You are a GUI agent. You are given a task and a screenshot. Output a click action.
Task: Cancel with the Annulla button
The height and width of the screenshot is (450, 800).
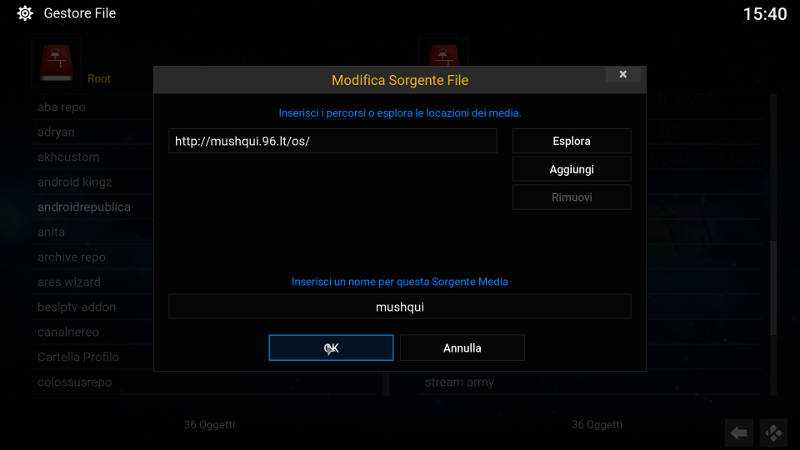click(462, 348)
